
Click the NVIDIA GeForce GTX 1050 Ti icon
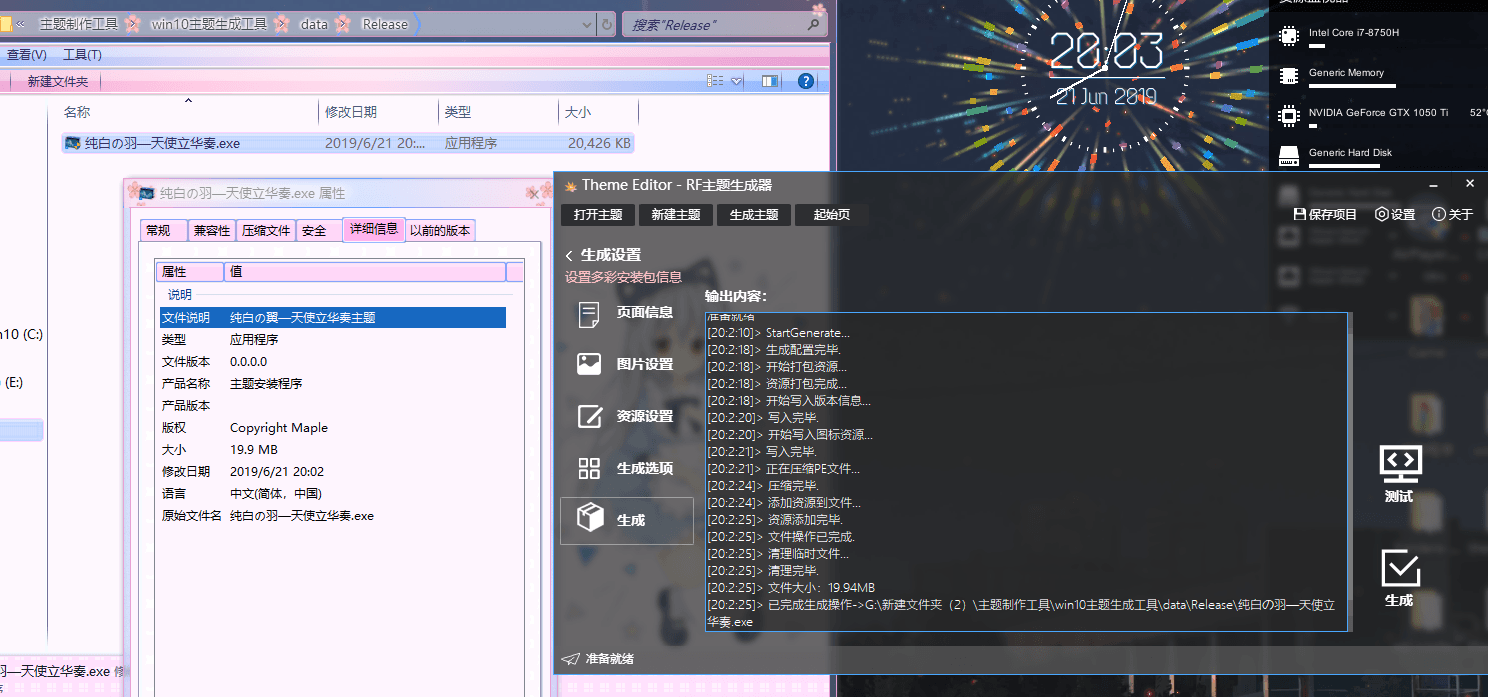tap(1289, 115)
